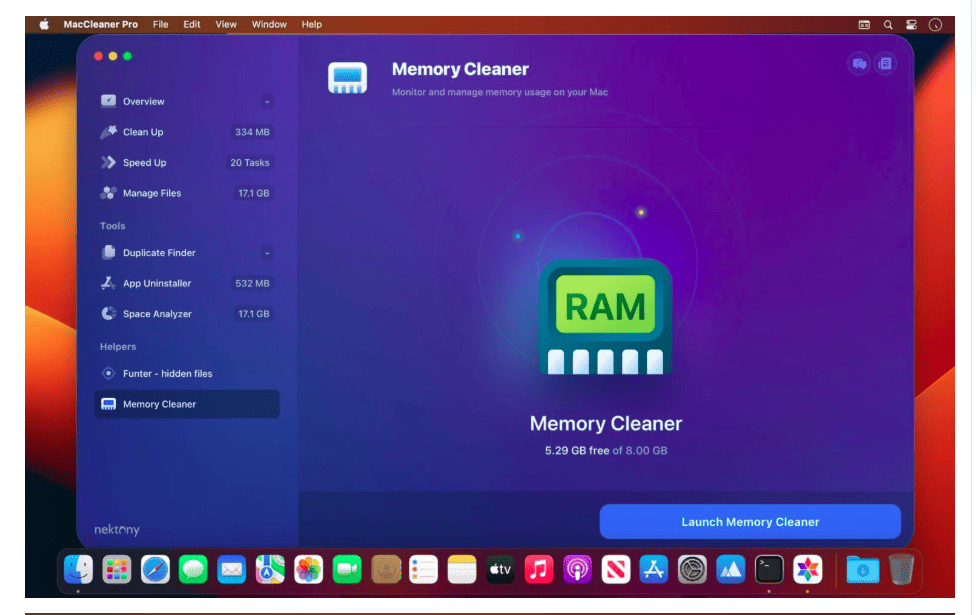Open Trash from the Dock
The width and height of the screenshot is (976, 615).
(x=901, y=569)
